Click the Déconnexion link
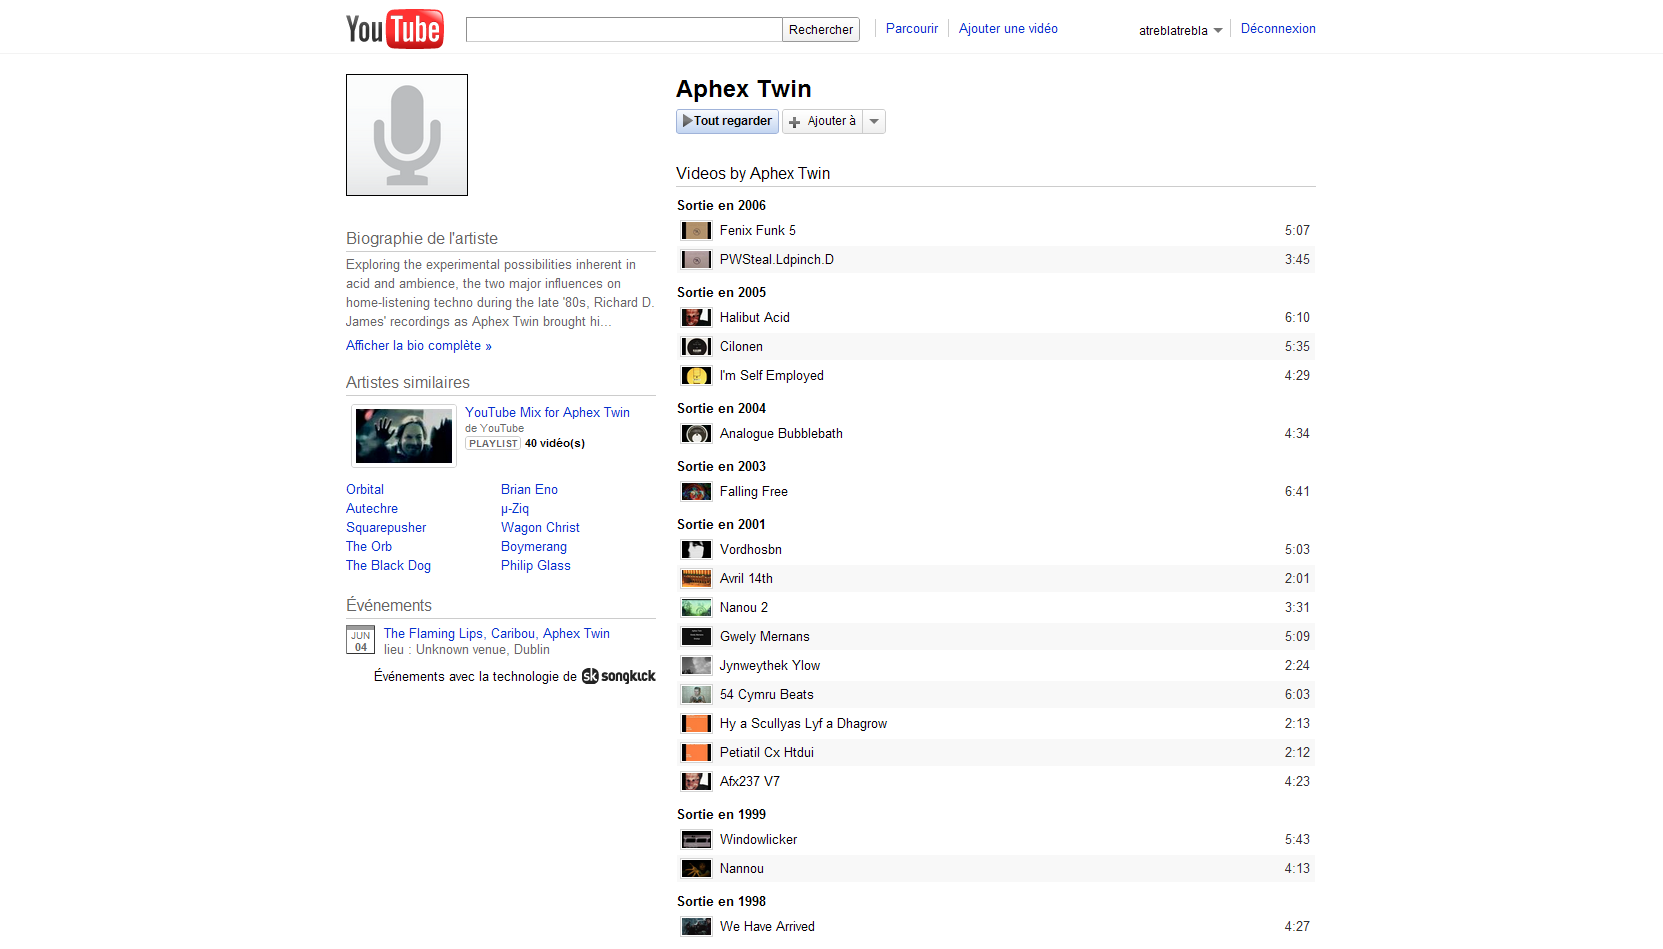The height and width of the screenshot is (949, 1663). [x=1278, y=29]
